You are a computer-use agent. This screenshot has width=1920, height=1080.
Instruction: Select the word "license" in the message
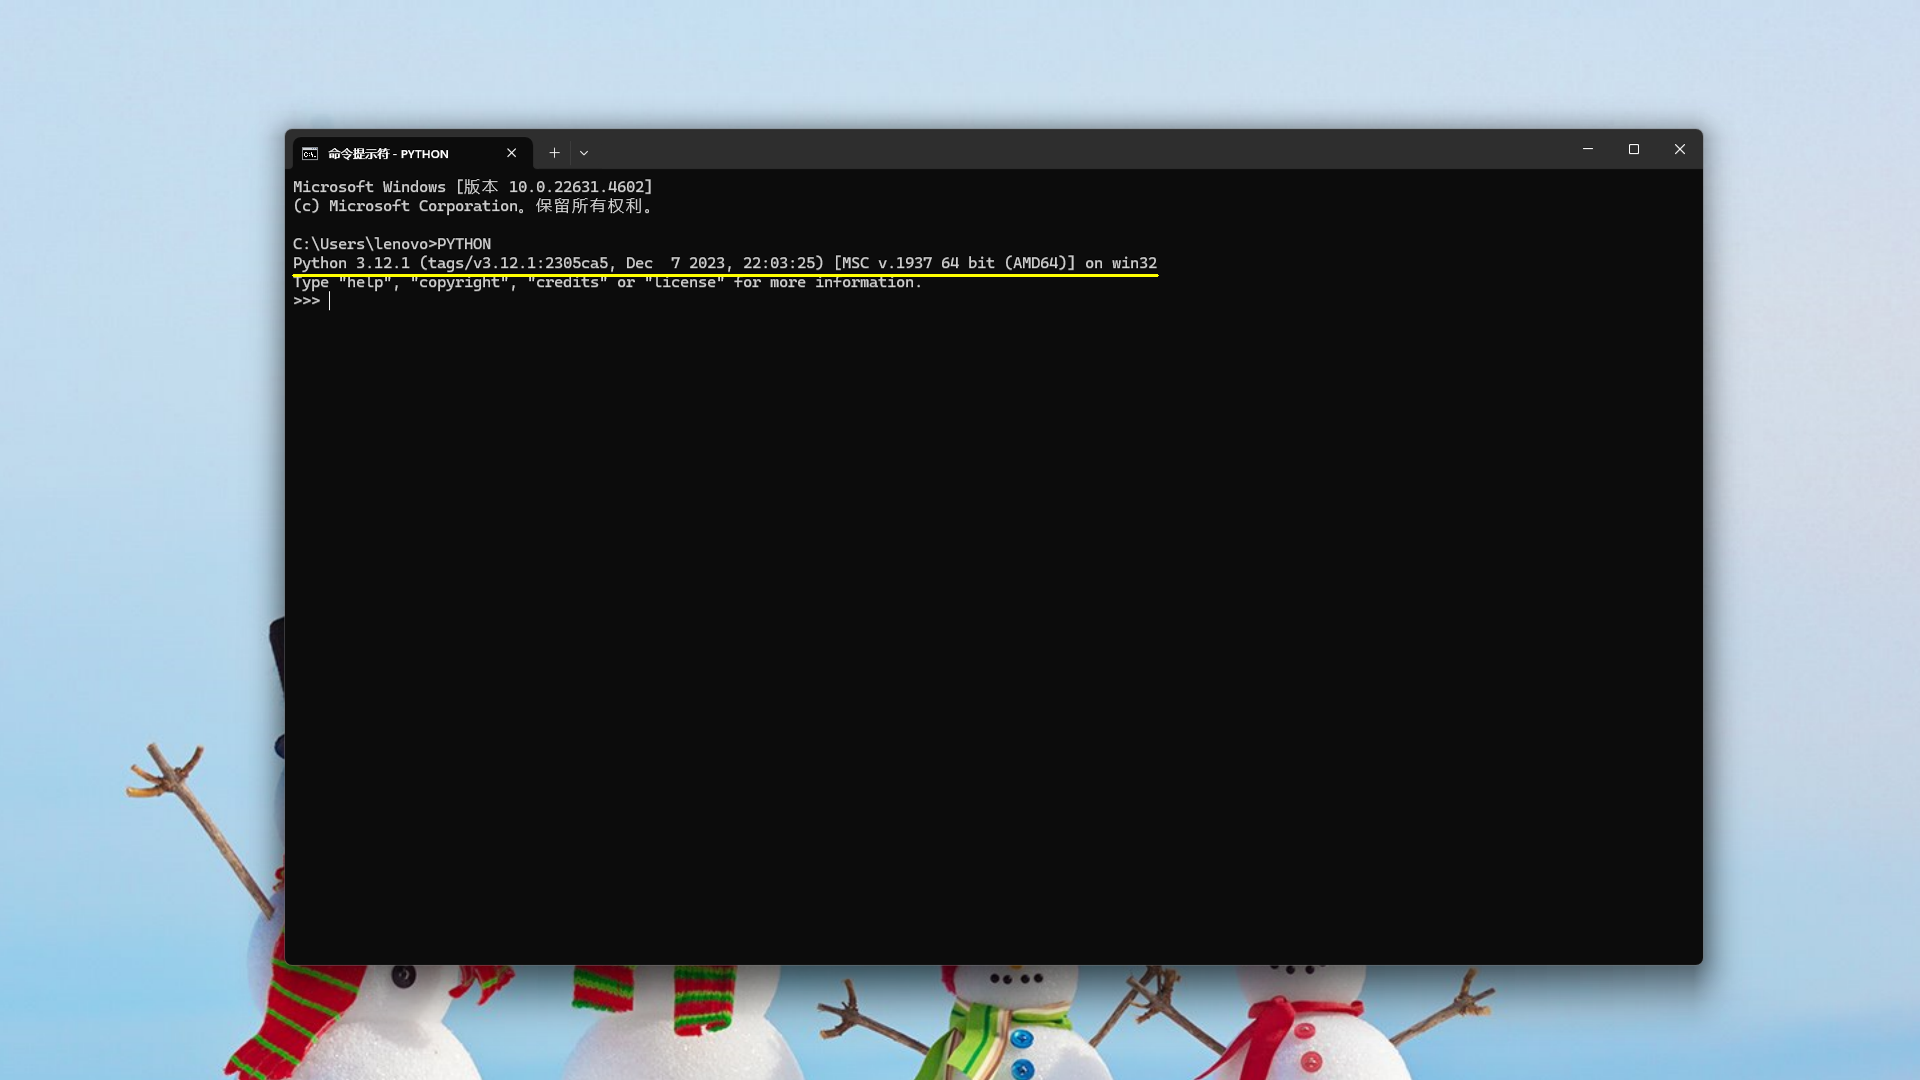coord(686,282)
